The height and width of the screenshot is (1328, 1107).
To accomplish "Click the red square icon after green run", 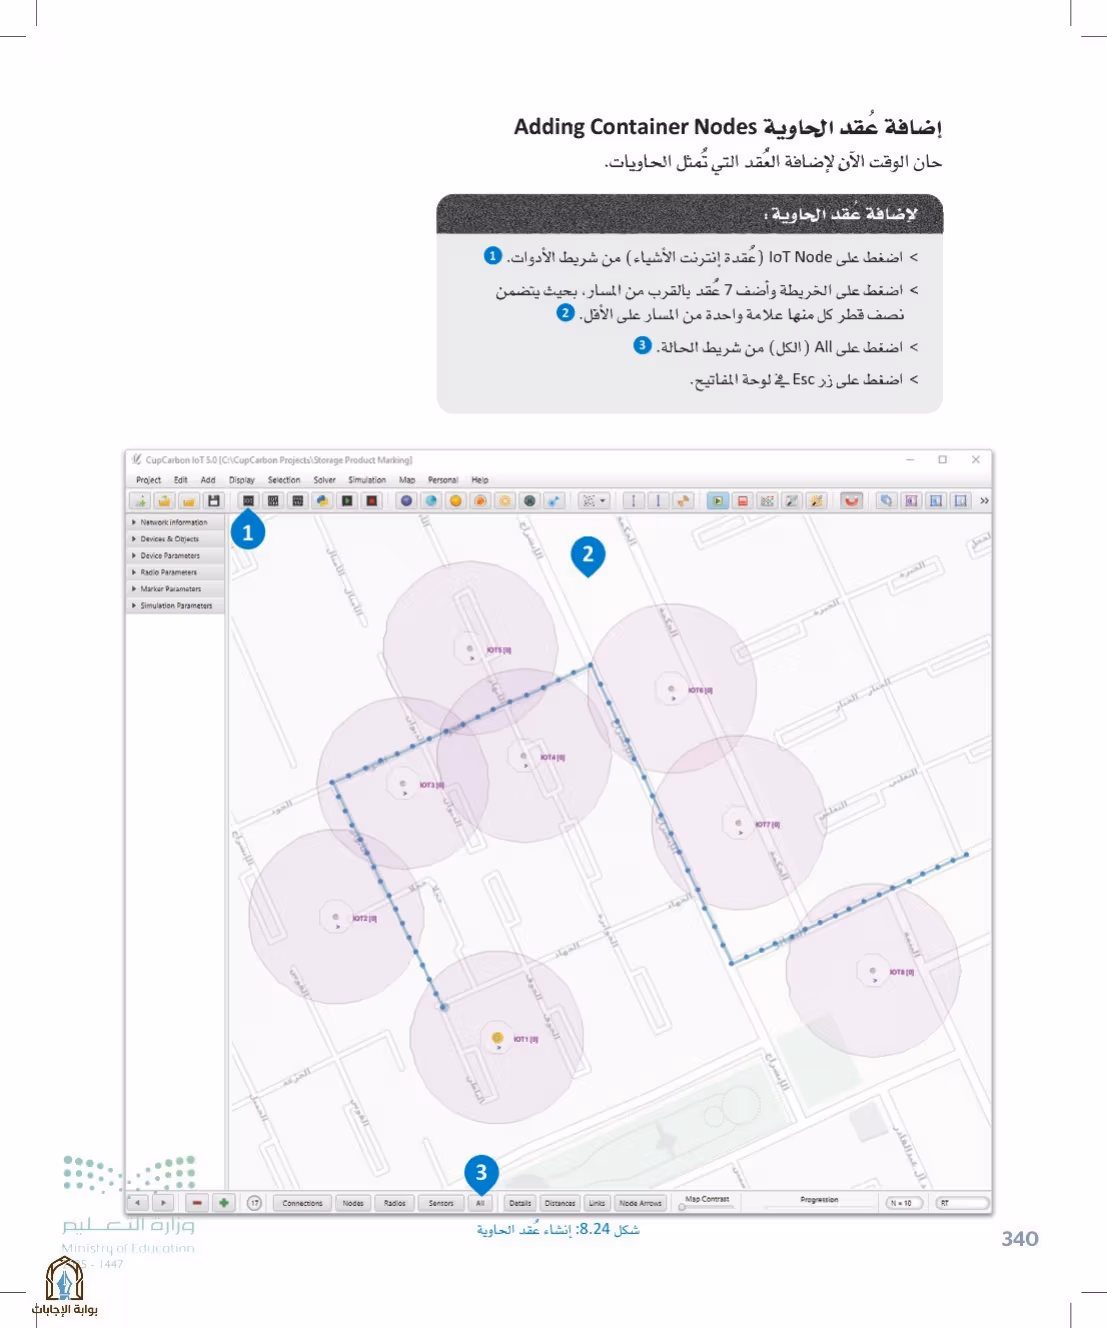I will point(743,501).
